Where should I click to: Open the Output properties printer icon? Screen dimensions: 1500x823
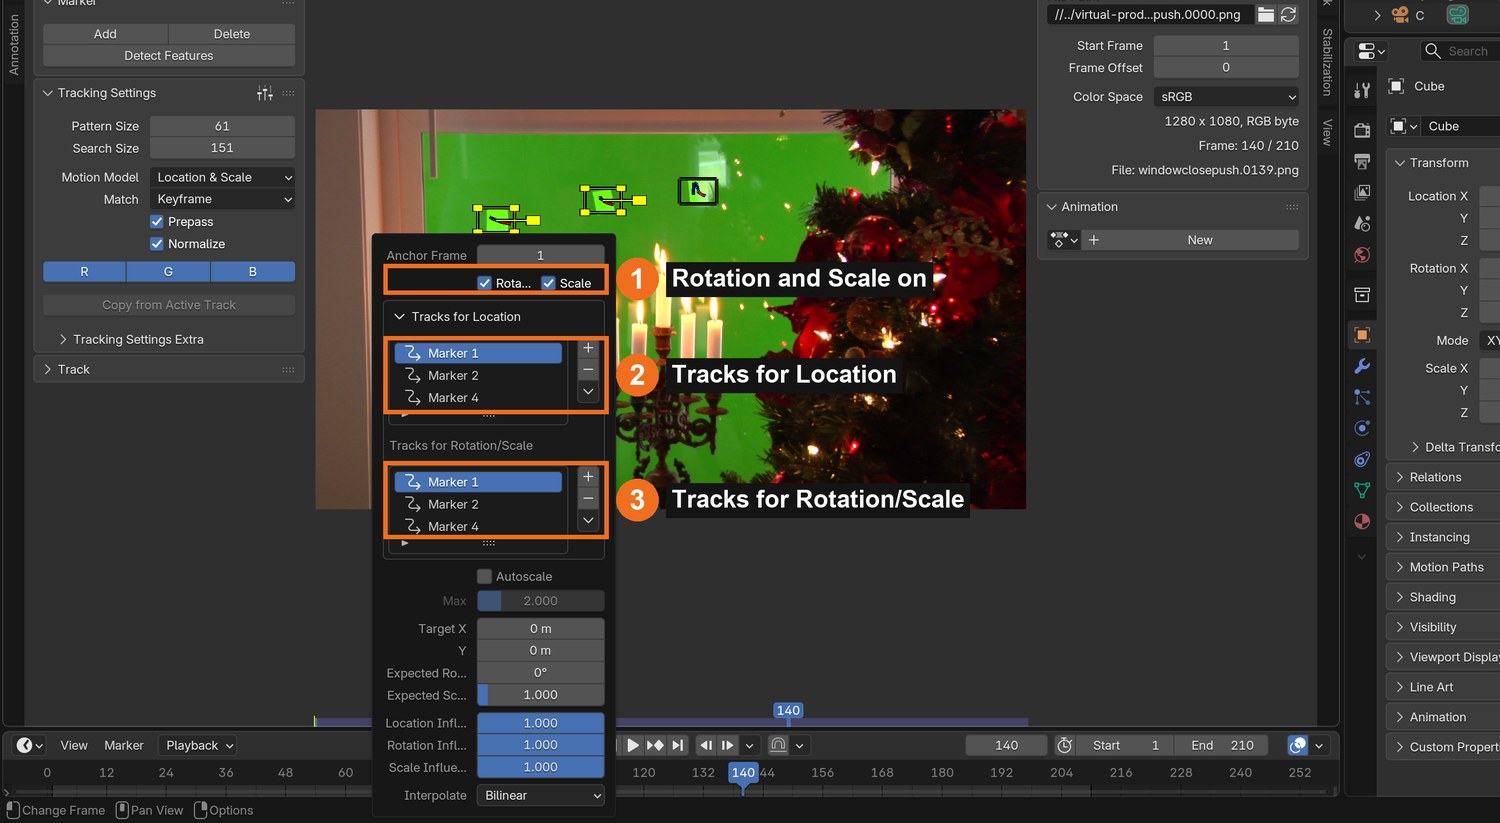pyautogui.click(x=1362, y=161)
